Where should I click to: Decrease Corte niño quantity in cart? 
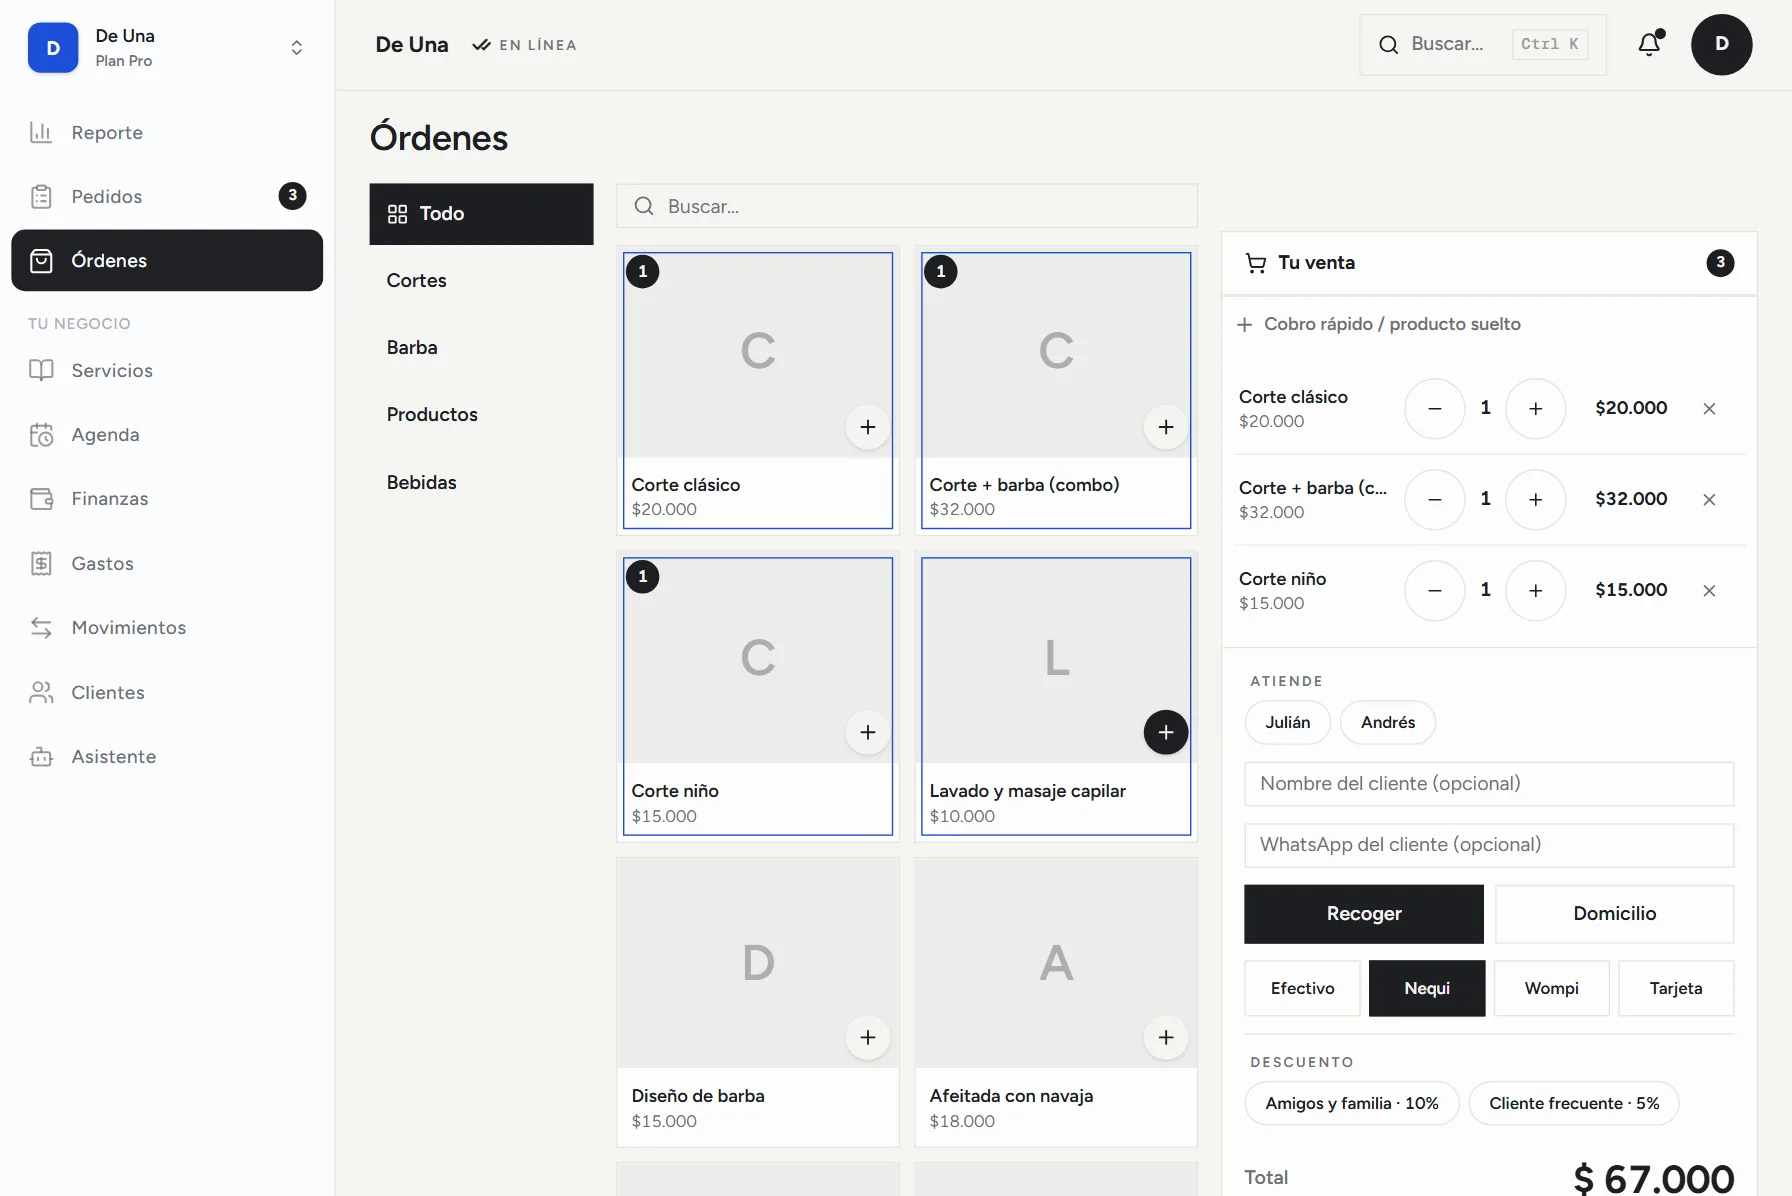[x=1435, y=590]
